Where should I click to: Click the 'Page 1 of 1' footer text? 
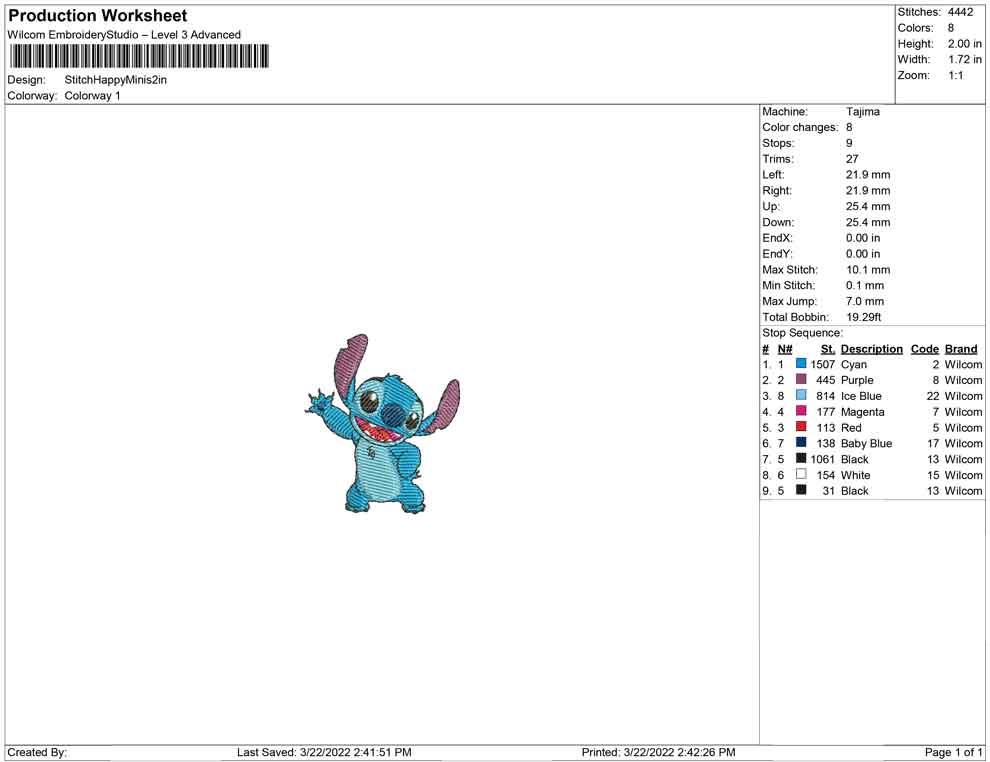point(953,752)
